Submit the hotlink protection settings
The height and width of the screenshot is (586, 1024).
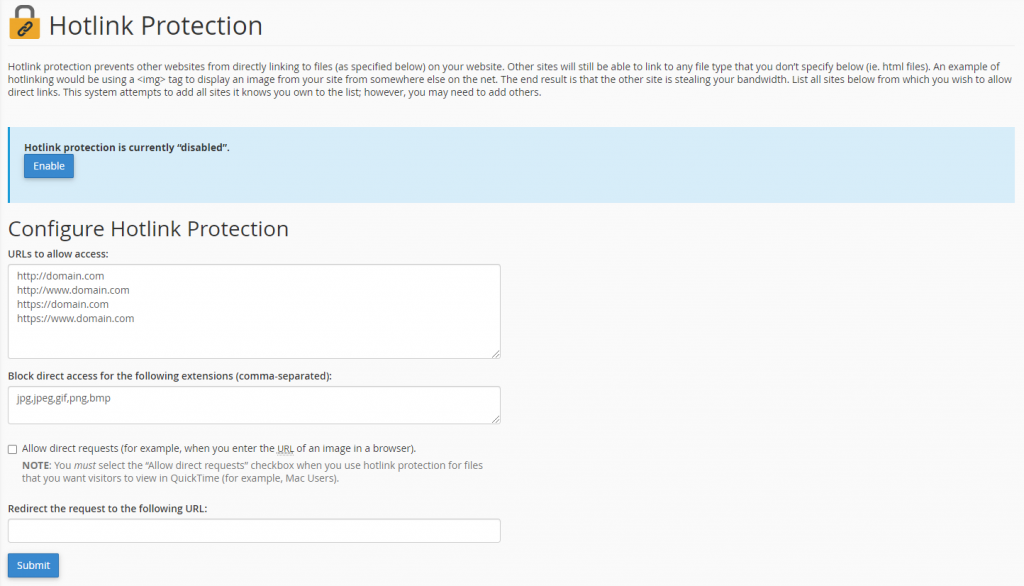coord(32,565)
